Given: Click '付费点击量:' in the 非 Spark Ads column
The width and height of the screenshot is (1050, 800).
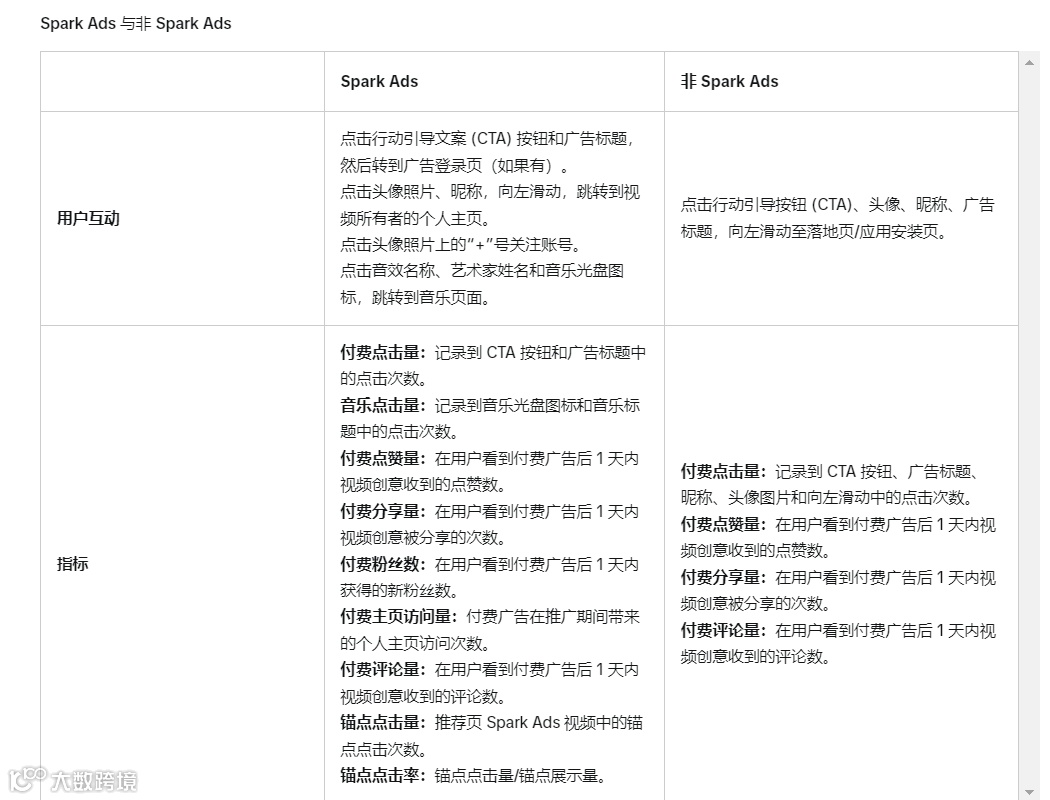Looking at the screenshot, I should [x=724, y=471].
